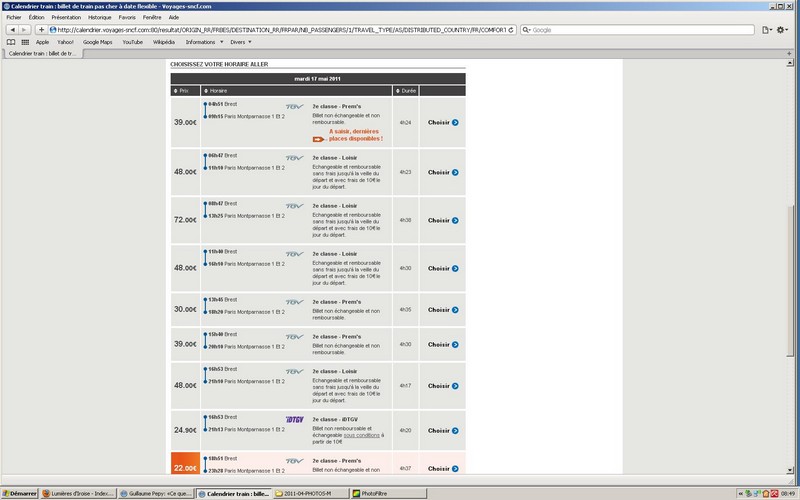Open the Safari settings gear menu
The height and width of the screenshot is (500, 800).
tap(781, 30)
